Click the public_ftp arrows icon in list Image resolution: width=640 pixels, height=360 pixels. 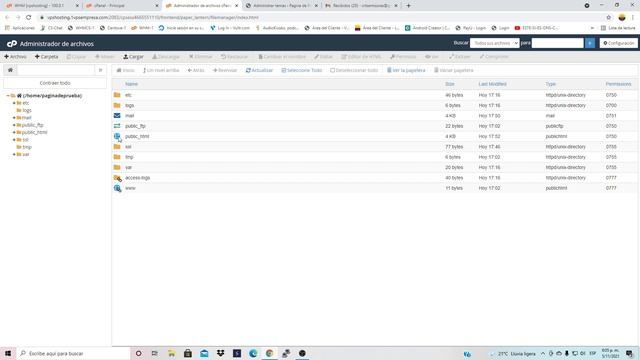117,126
